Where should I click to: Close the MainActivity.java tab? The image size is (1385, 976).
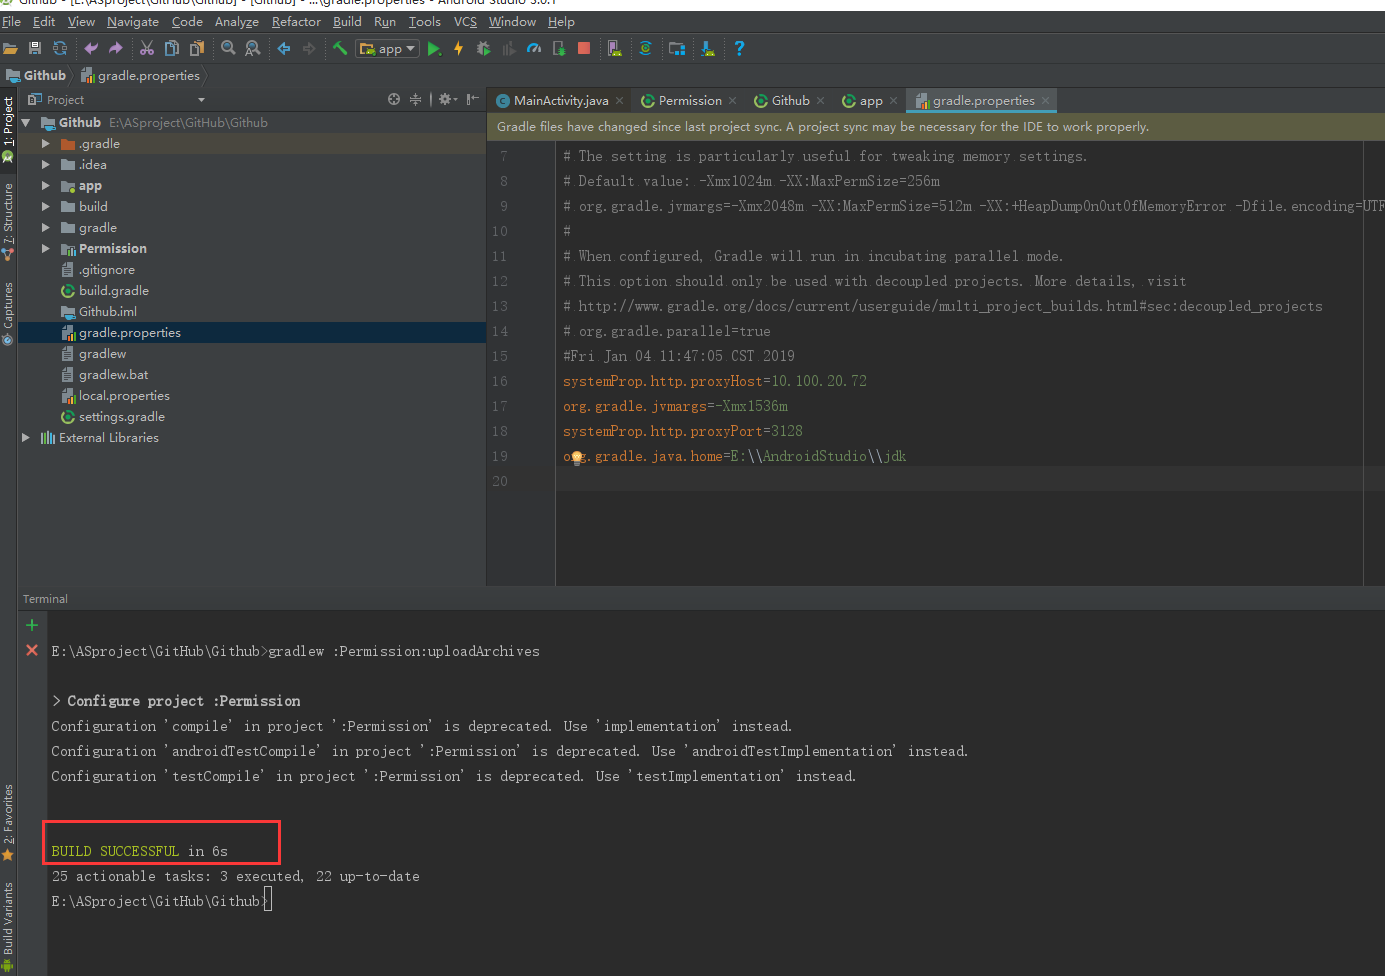[620, 100]
